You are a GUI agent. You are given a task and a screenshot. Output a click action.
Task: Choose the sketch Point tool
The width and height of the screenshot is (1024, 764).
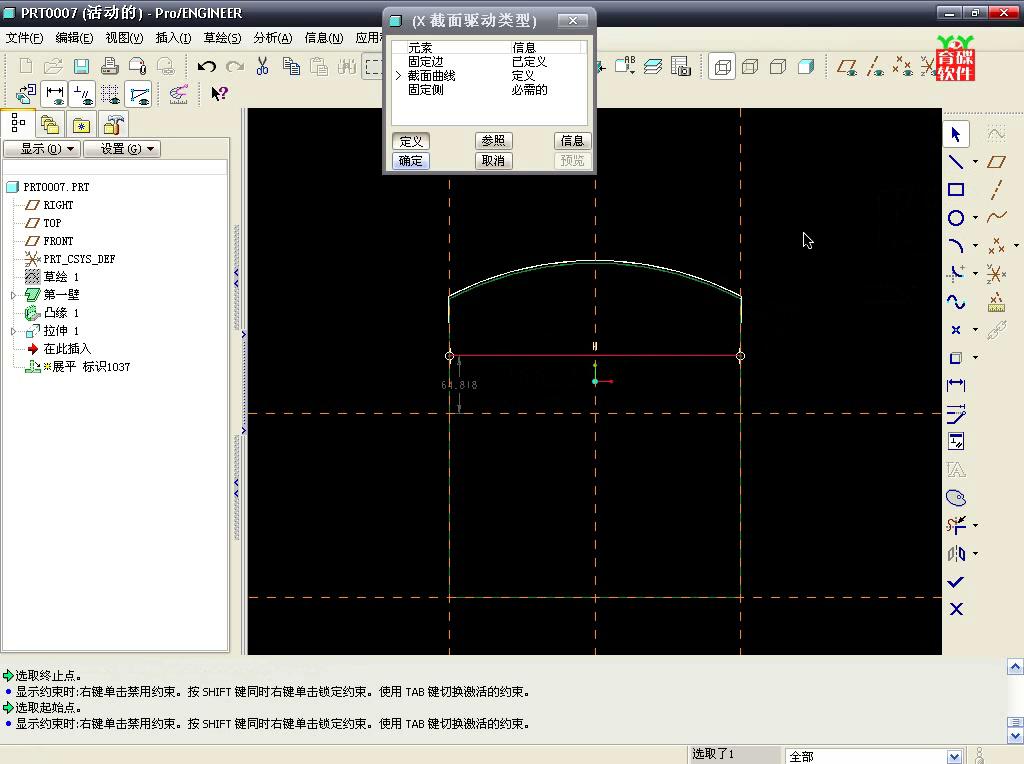pyautogui.click(x=956, y=330)
